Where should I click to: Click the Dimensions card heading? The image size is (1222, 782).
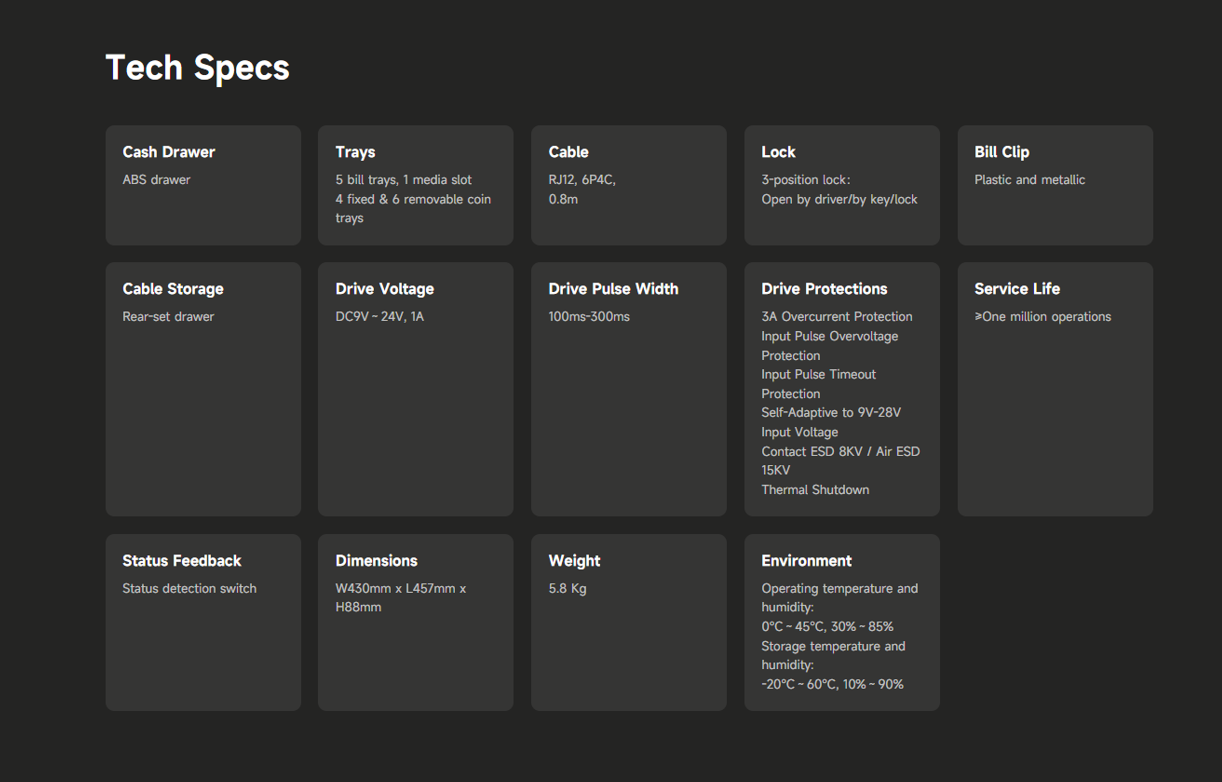(x=376, y=561)
